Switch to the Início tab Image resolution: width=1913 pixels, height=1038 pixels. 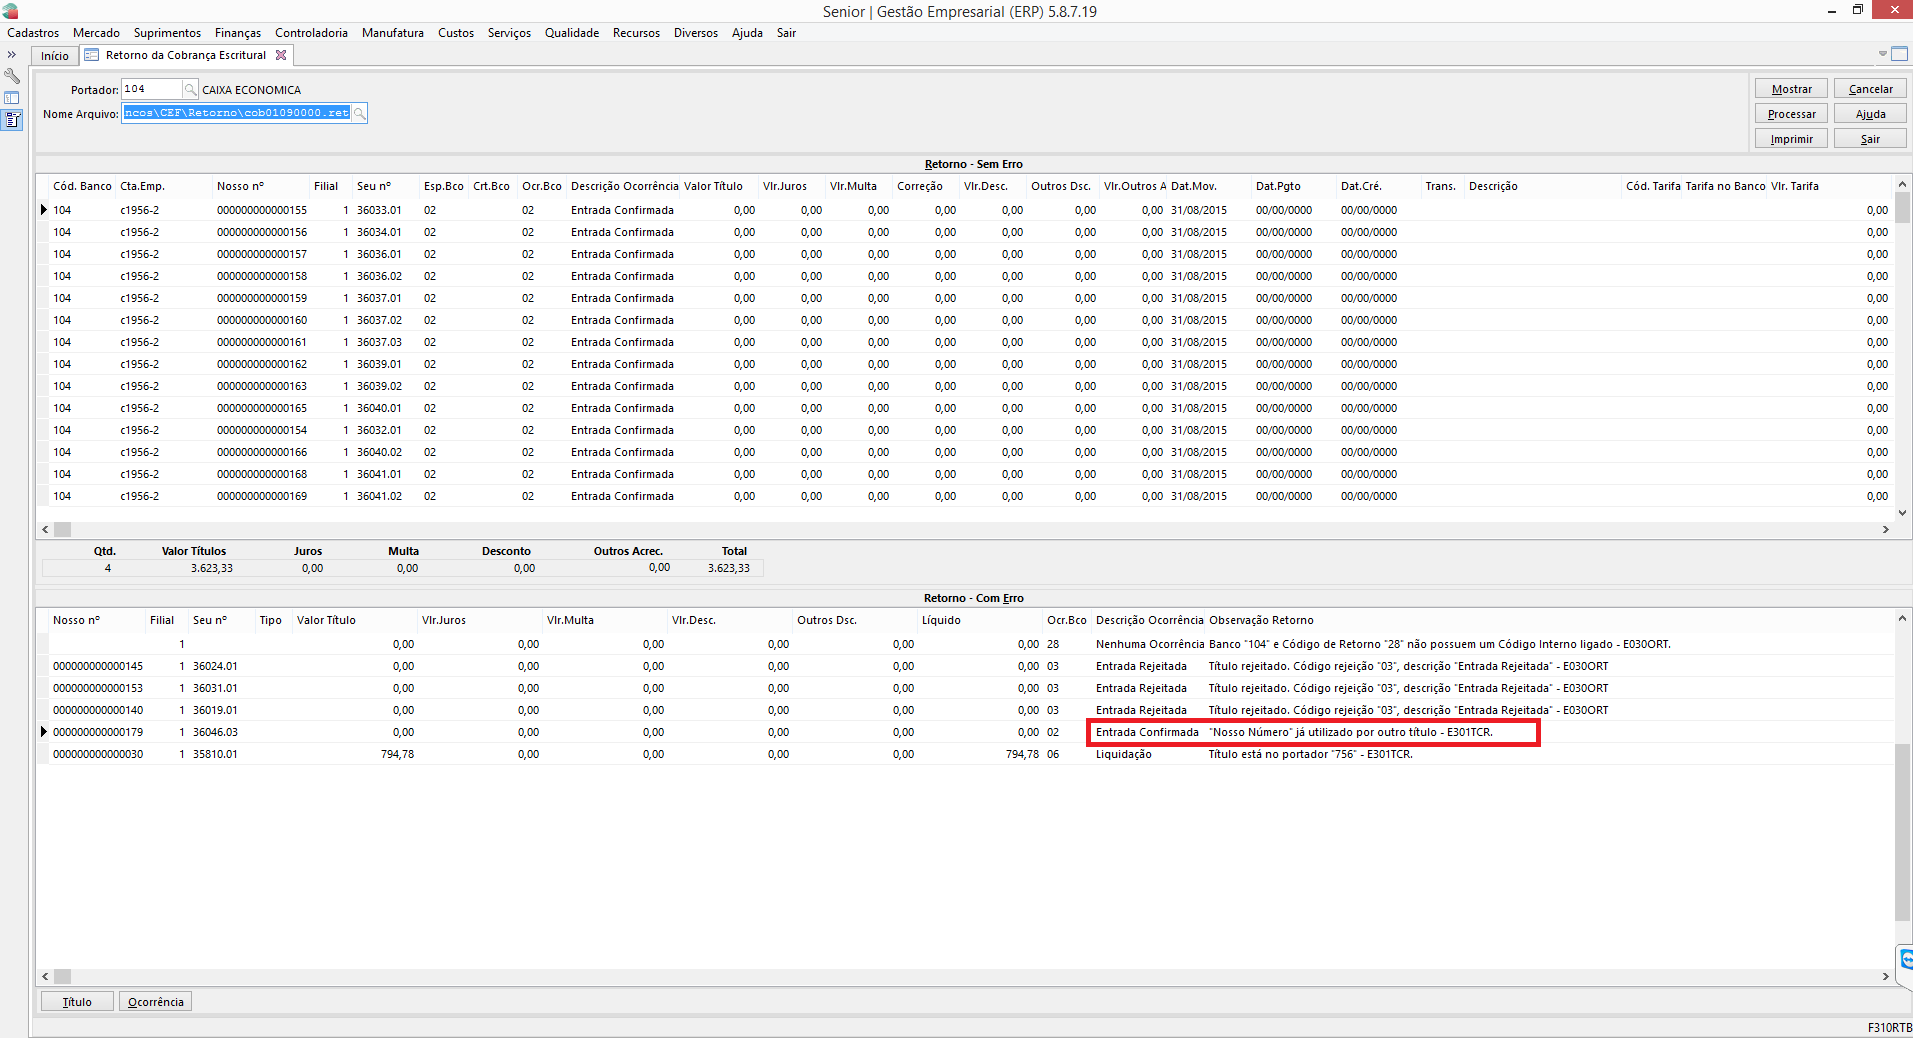pos(55,56)
